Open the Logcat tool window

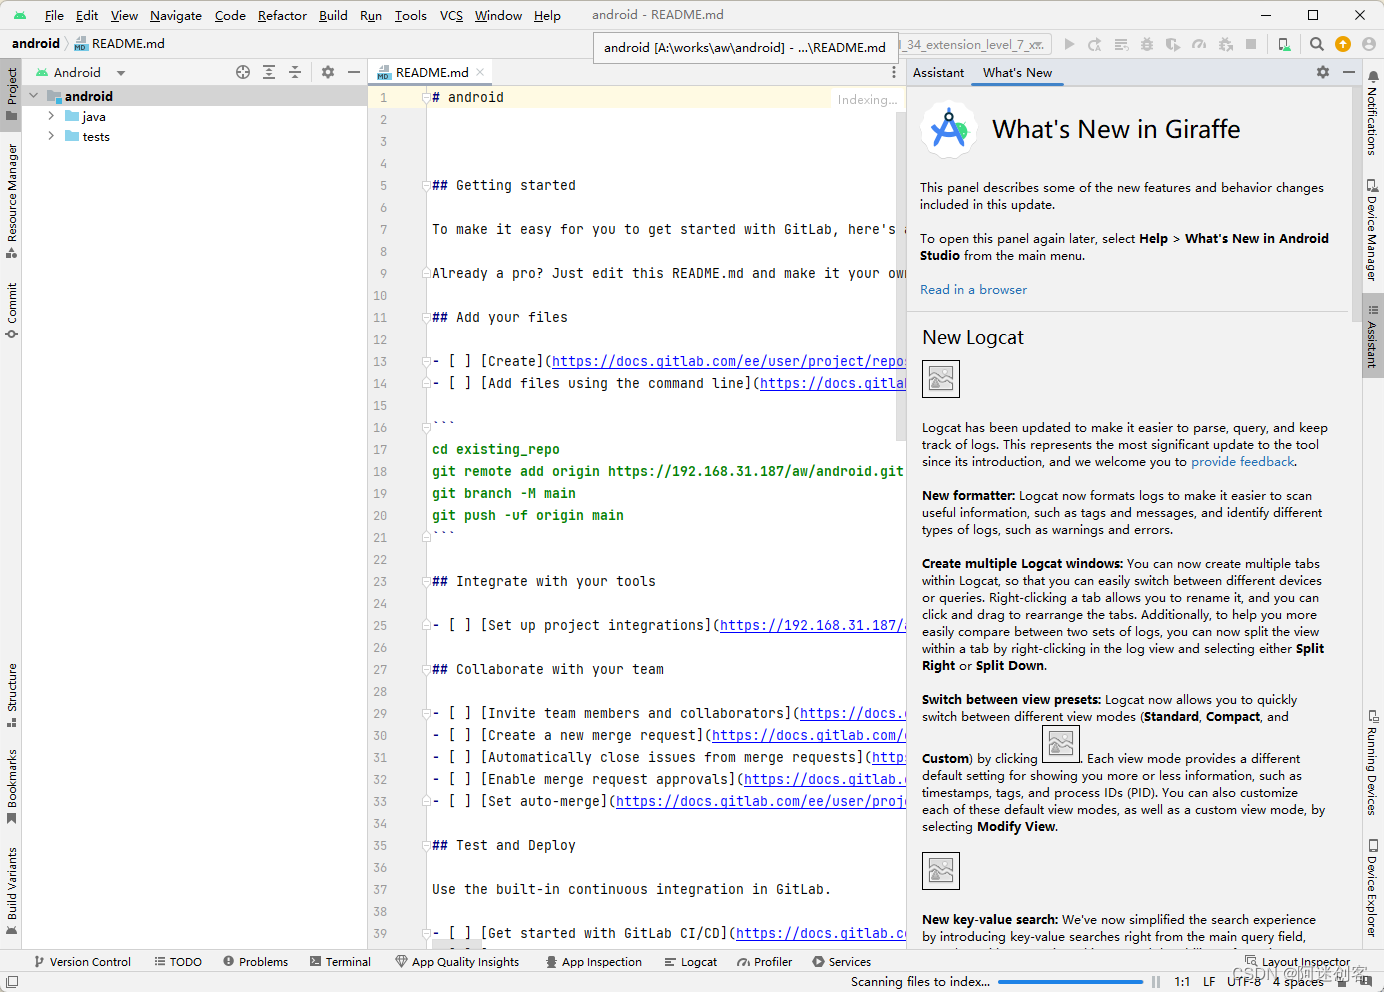click(x=690, y=961)
